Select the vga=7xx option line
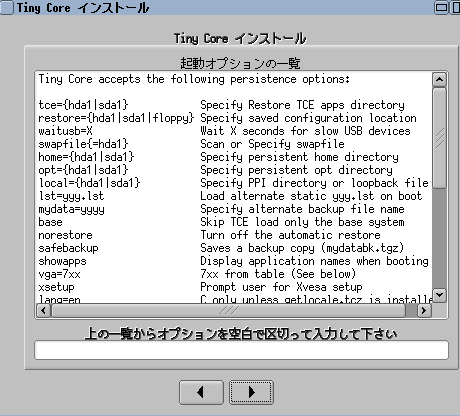The width and height of the screenshot is (460, 416). 233,274
